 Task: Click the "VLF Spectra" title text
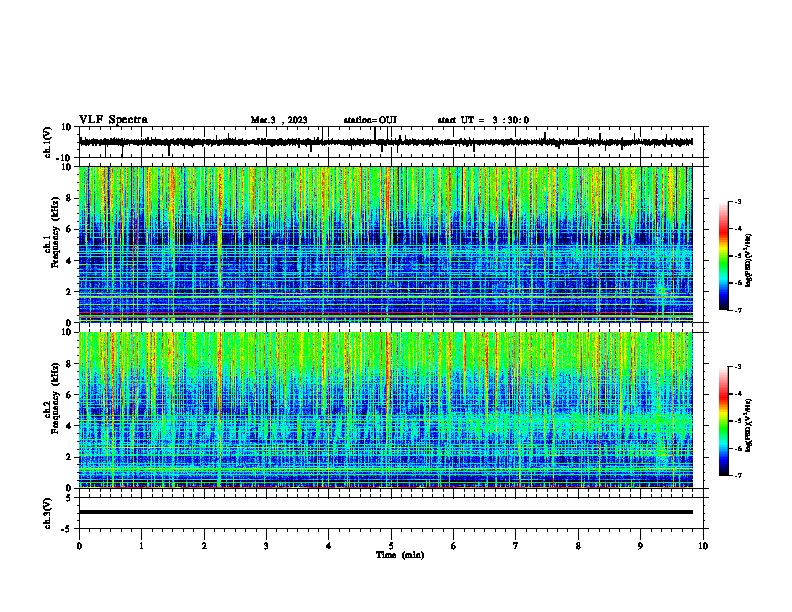pos(113,119)
